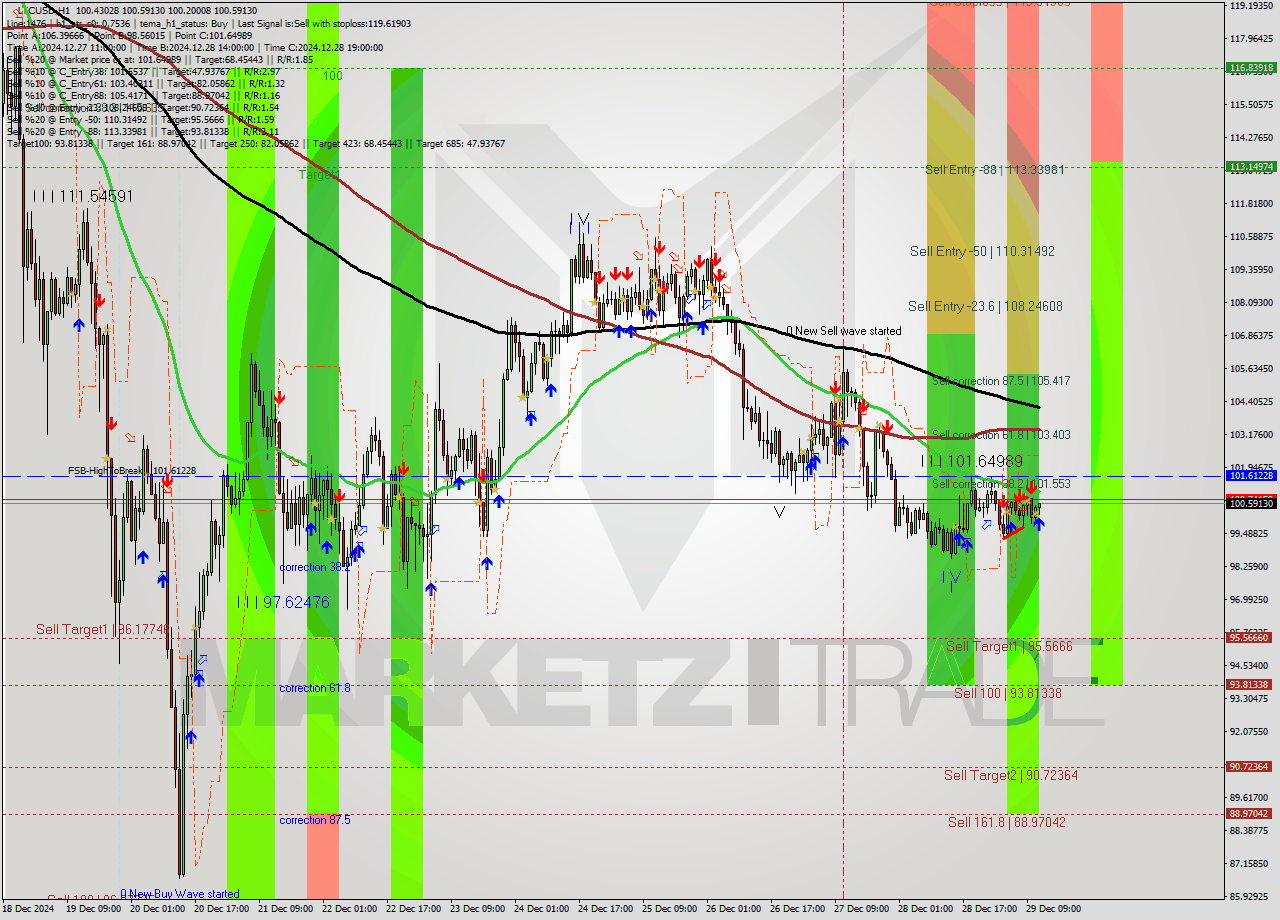Click the red 90.72364 price tag
1280x920 pixels.
(1250, 767)
